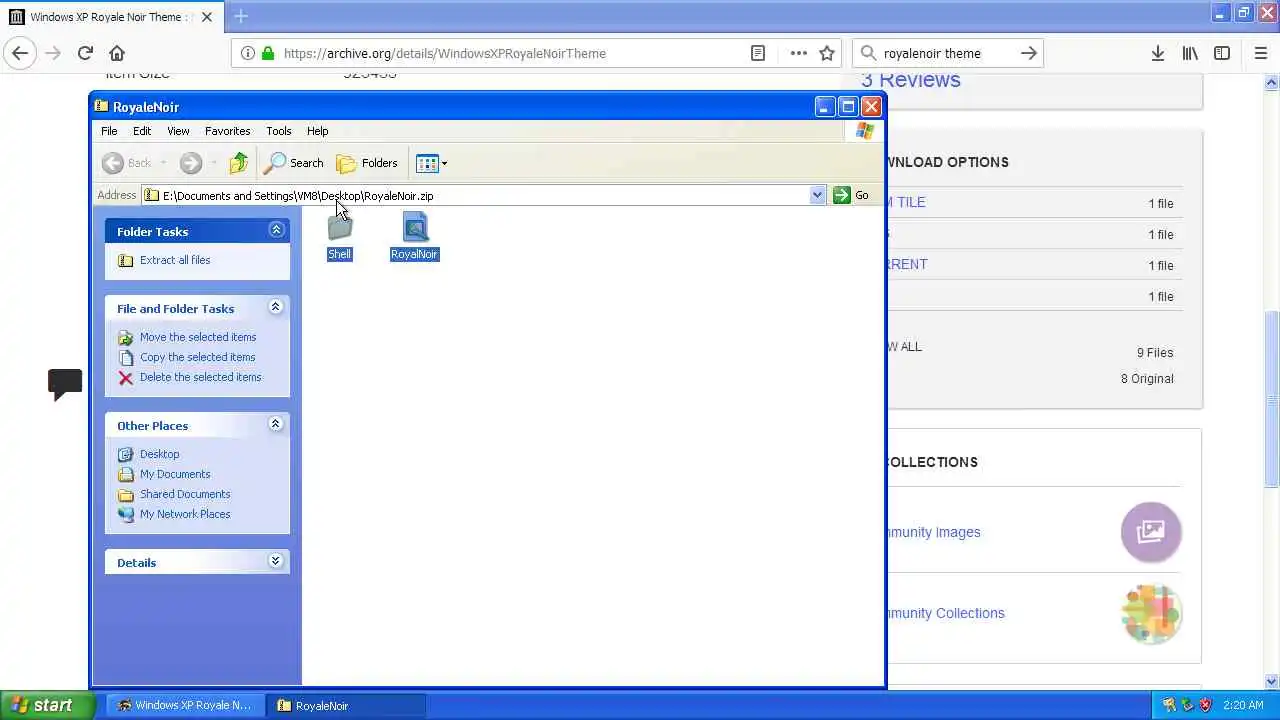Collapse the File and Folder Tasks panel
Screen dimensions: 1280x720
276,307
